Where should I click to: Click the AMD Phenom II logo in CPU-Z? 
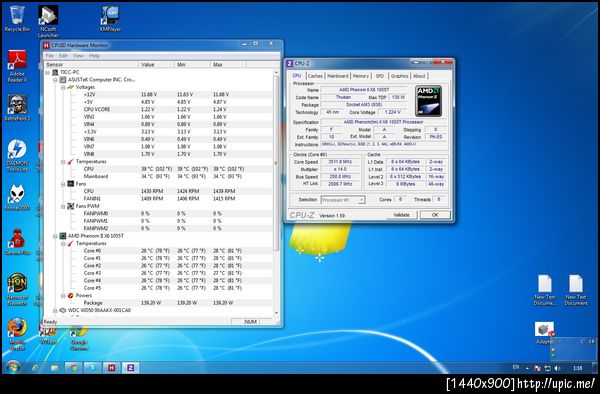429,101
